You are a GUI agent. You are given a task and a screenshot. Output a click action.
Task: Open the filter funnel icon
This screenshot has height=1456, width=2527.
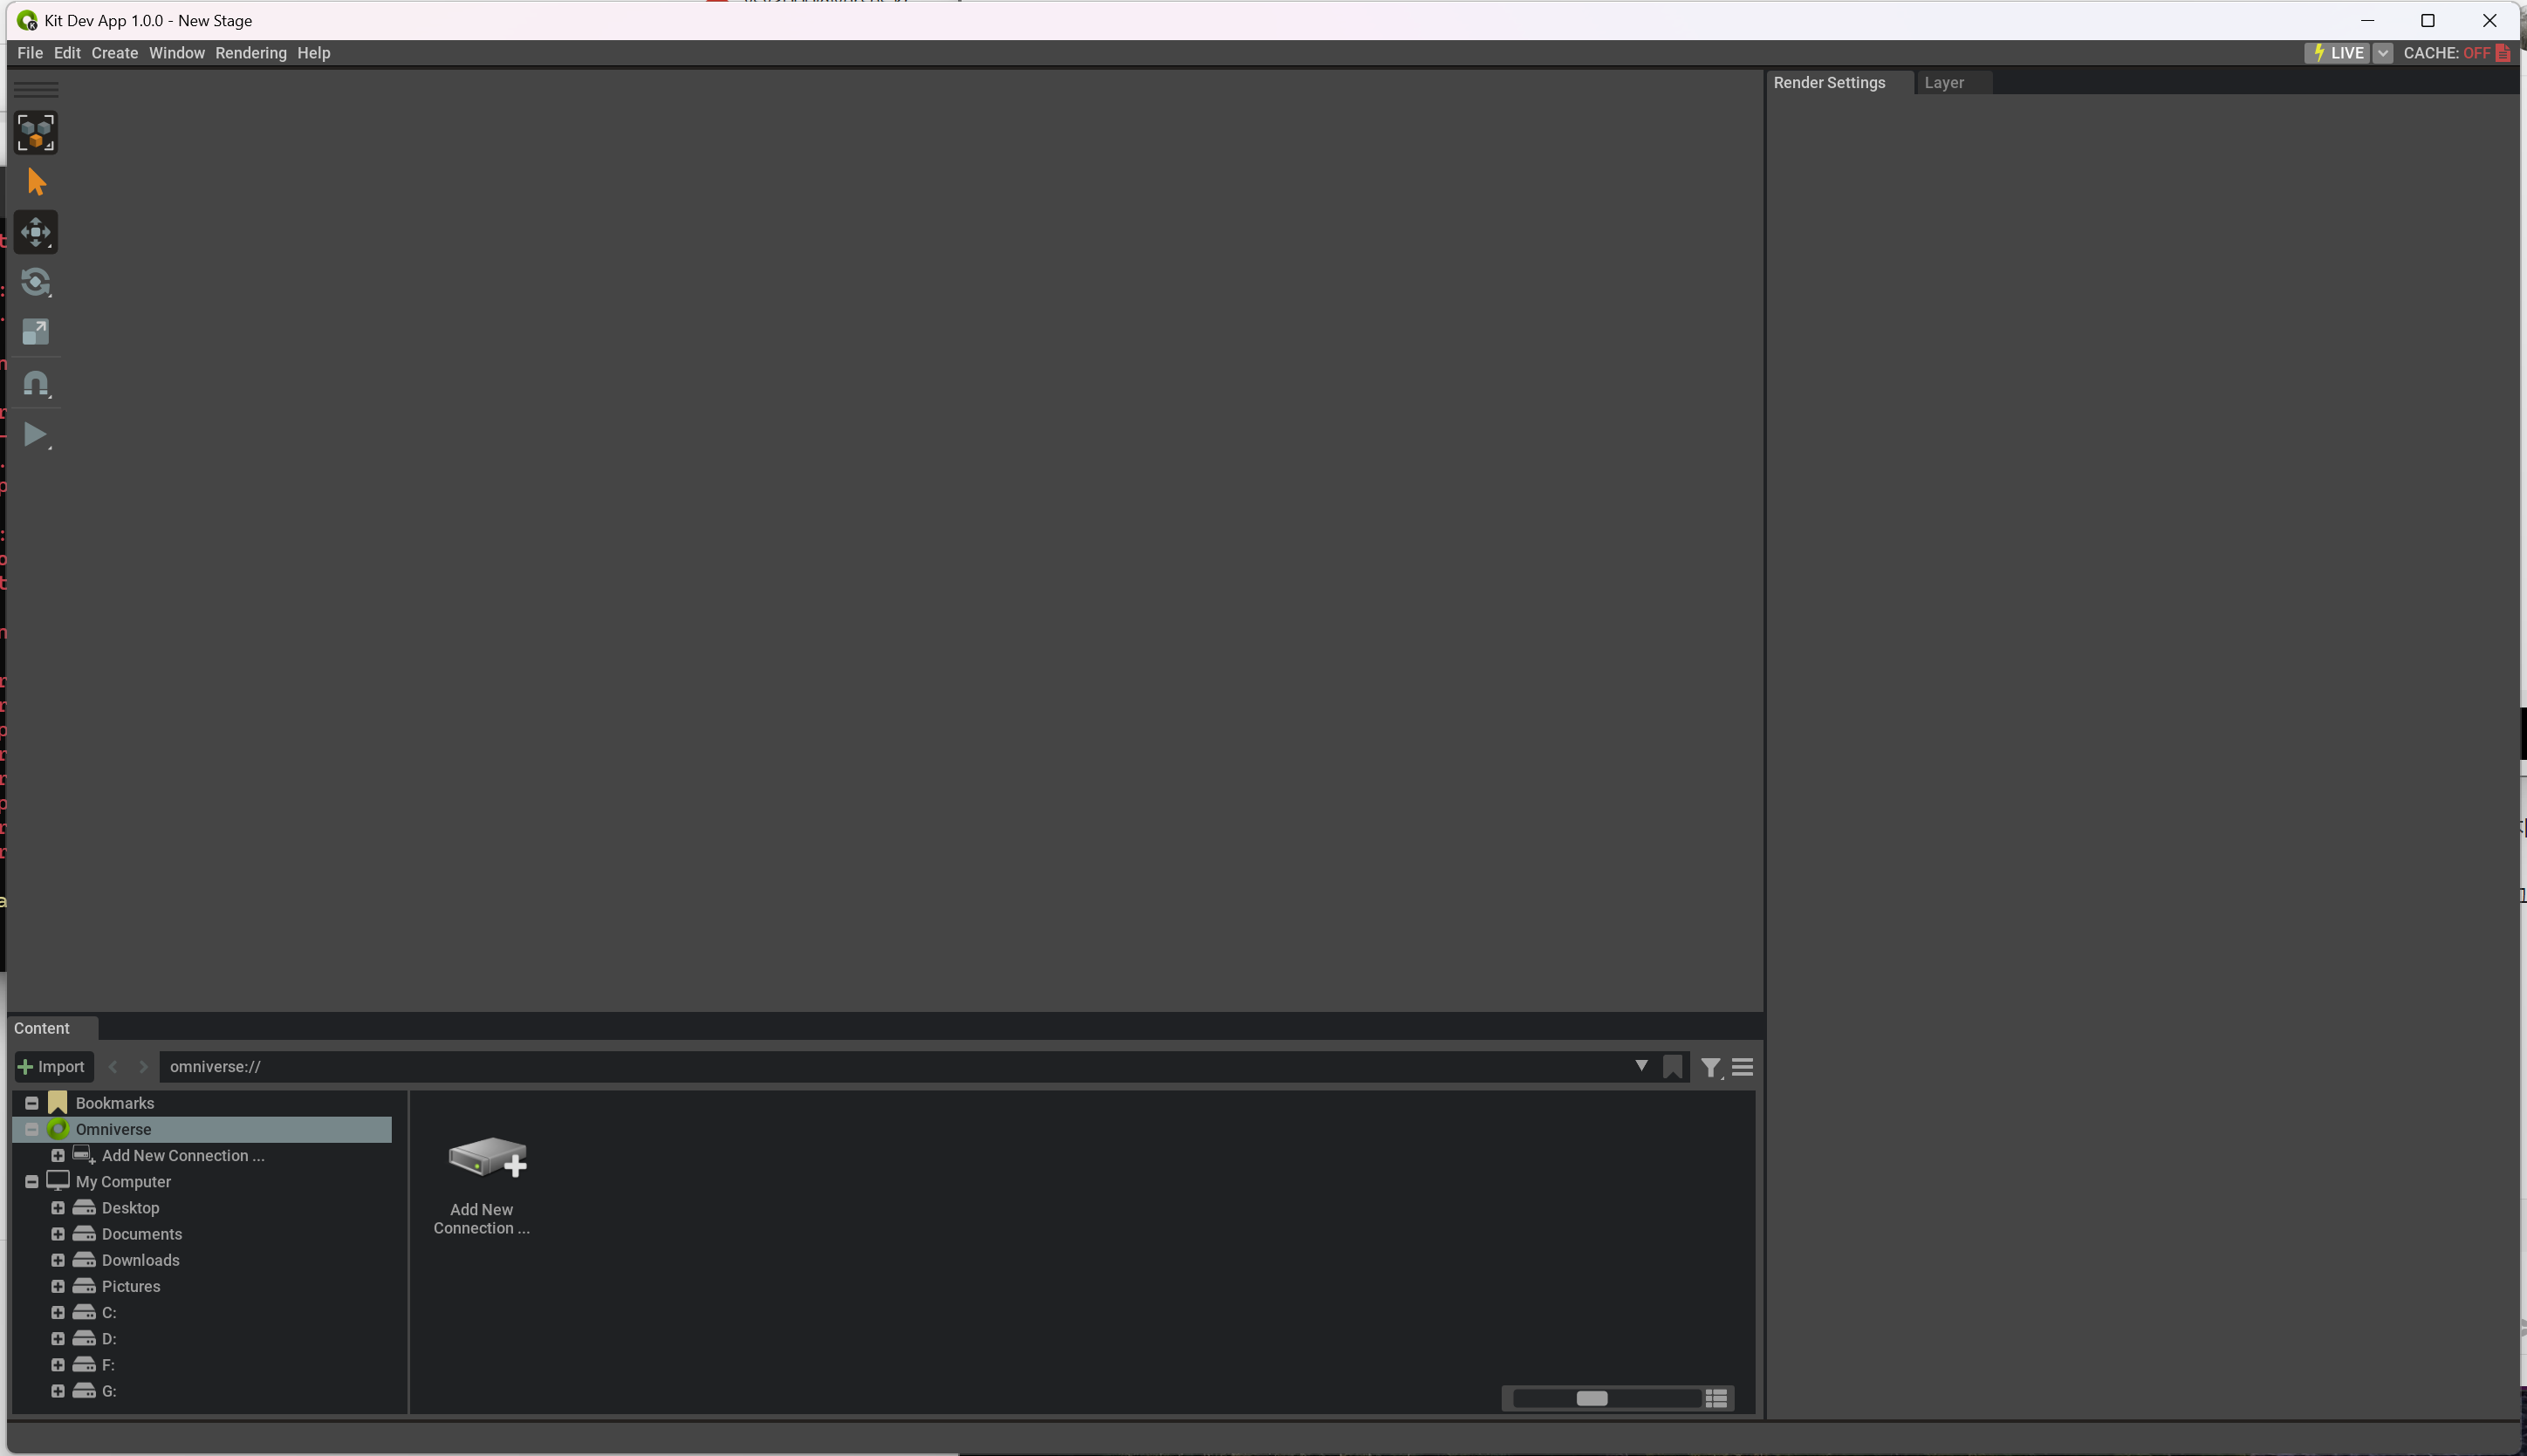click(1710, 1067)
